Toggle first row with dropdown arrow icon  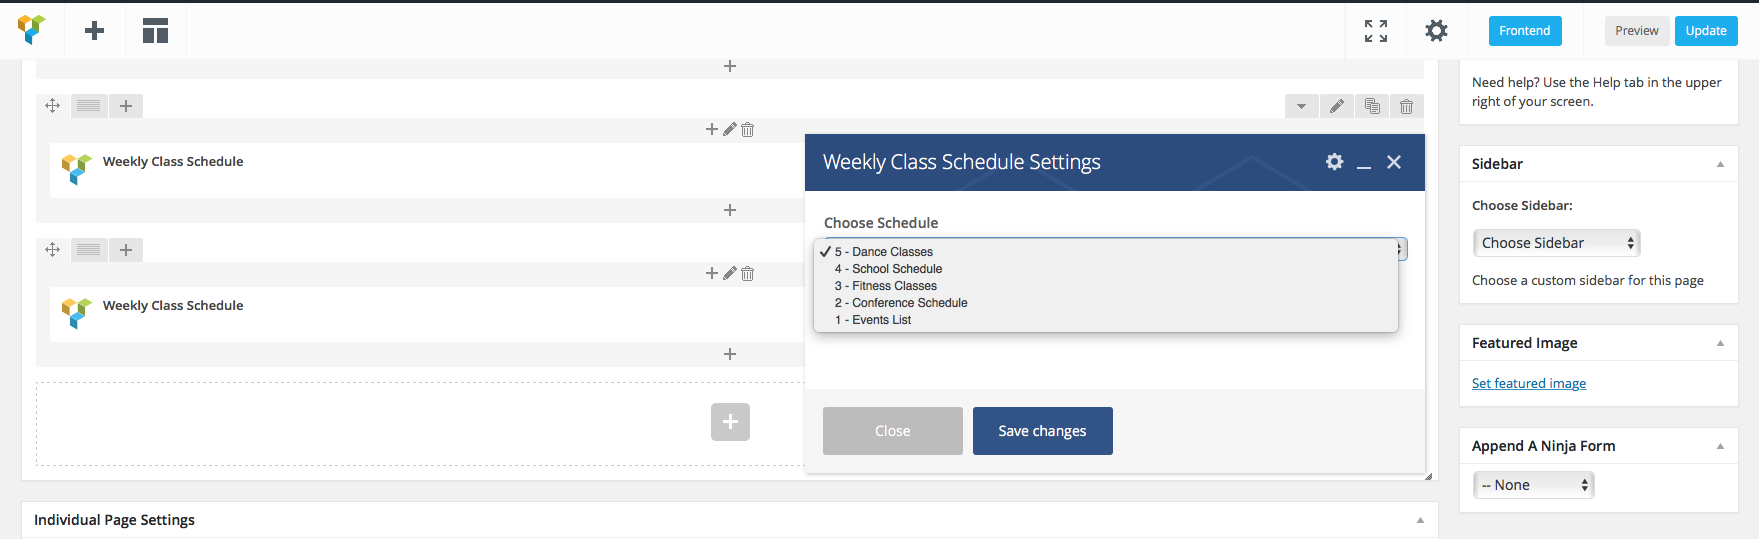pos(1301,106)
